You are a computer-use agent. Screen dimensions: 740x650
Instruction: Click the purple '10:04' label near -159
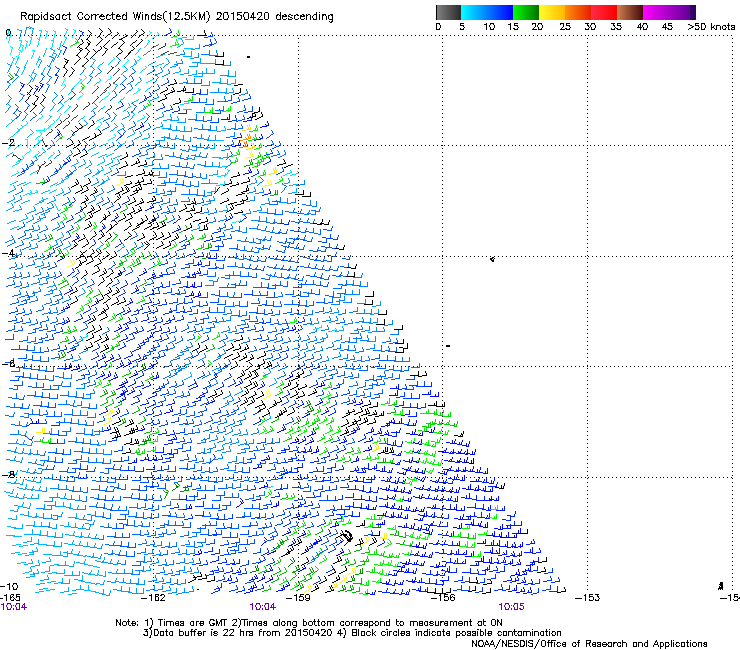tap(262, 607)
